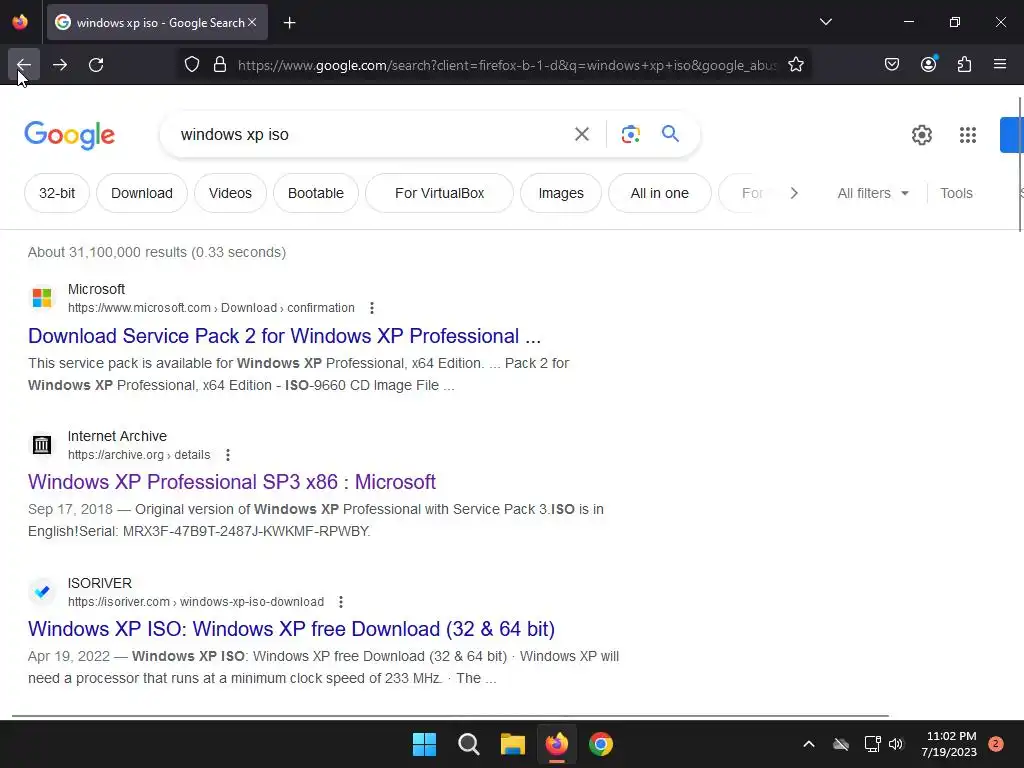1024x768 pixels.
Task: Click the About 31,100,000 results text
Action: pos(157,252)
